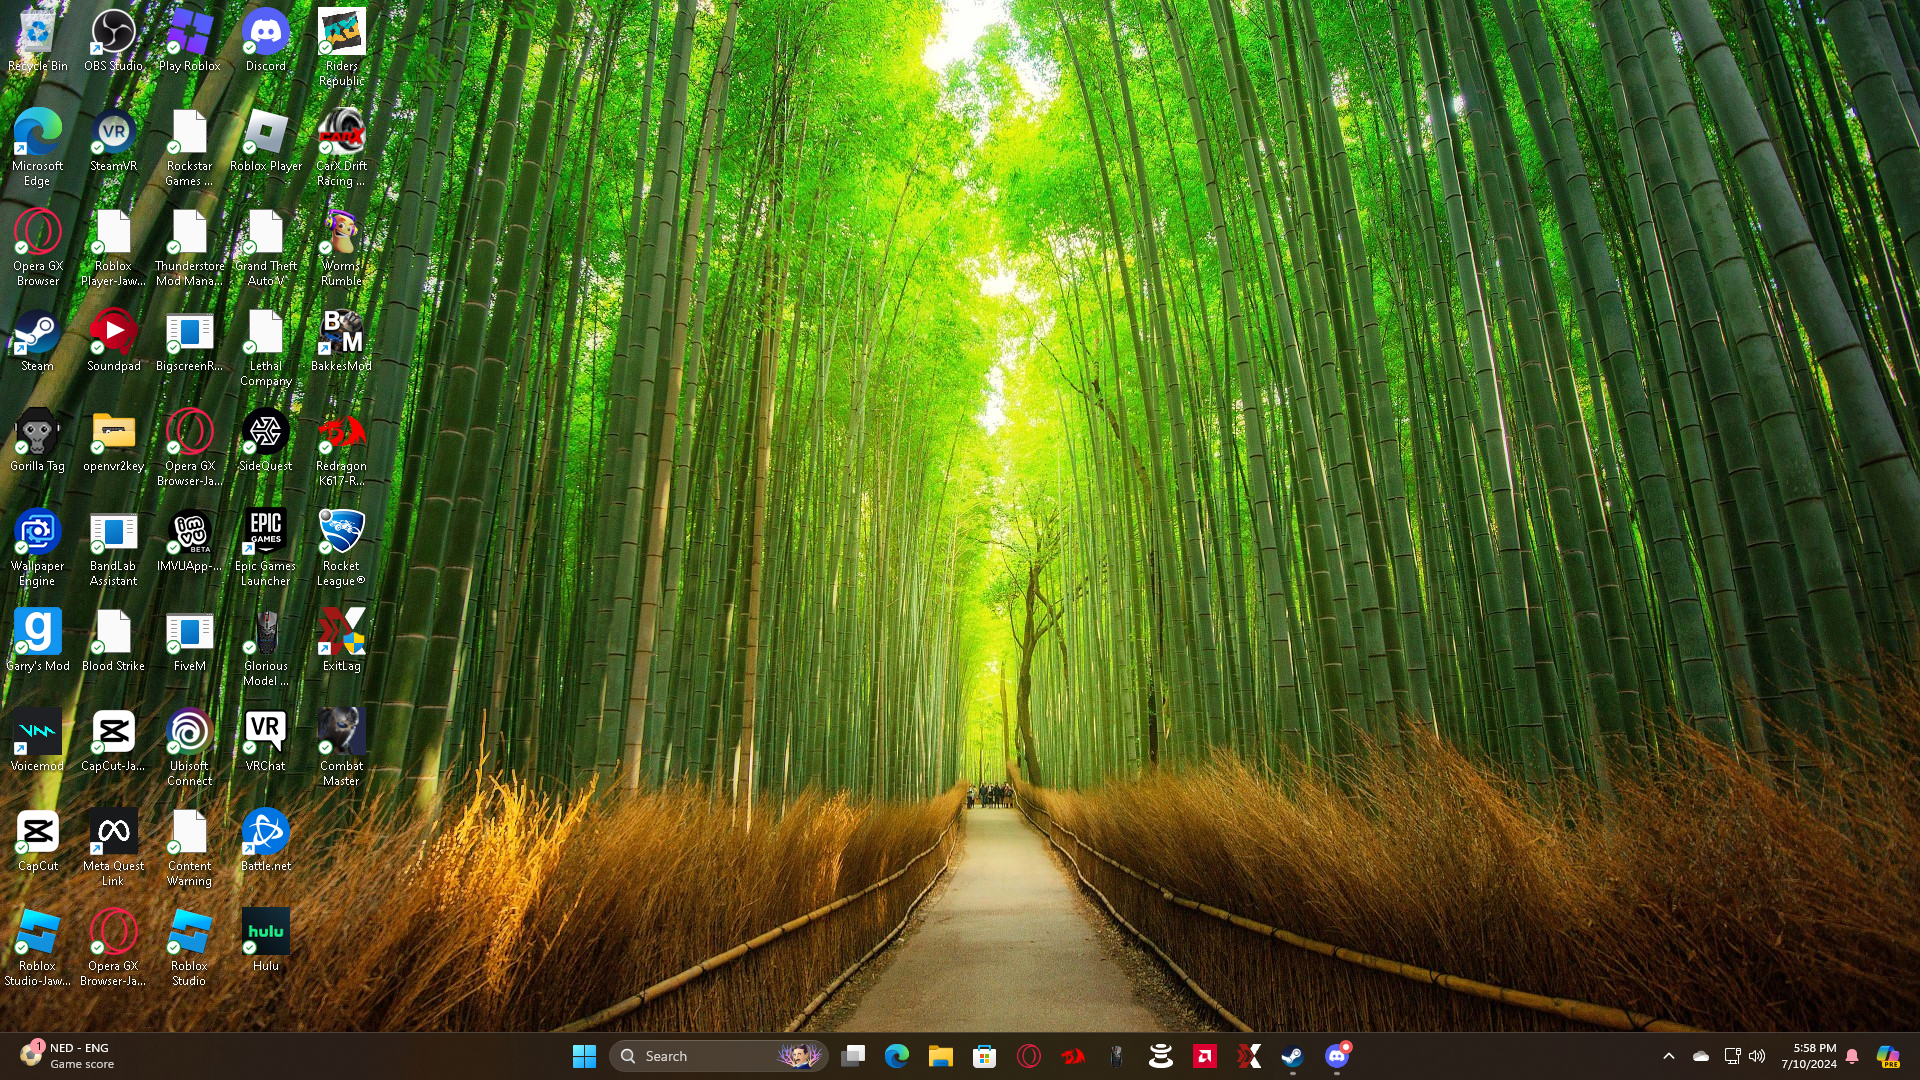Open the volume control in tray
The height and width of the screenshot is (1080, 1920).
coord(1757,1056)
